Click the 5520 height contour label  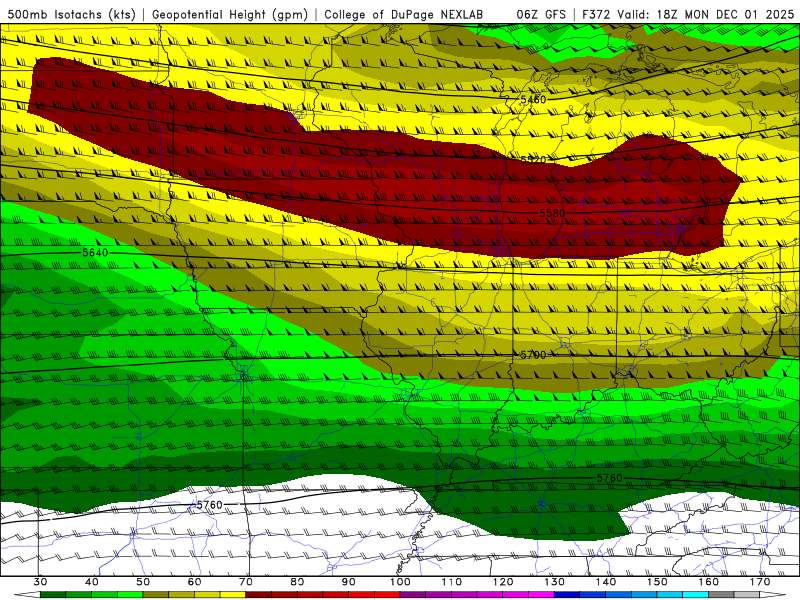tap(533, 160)
